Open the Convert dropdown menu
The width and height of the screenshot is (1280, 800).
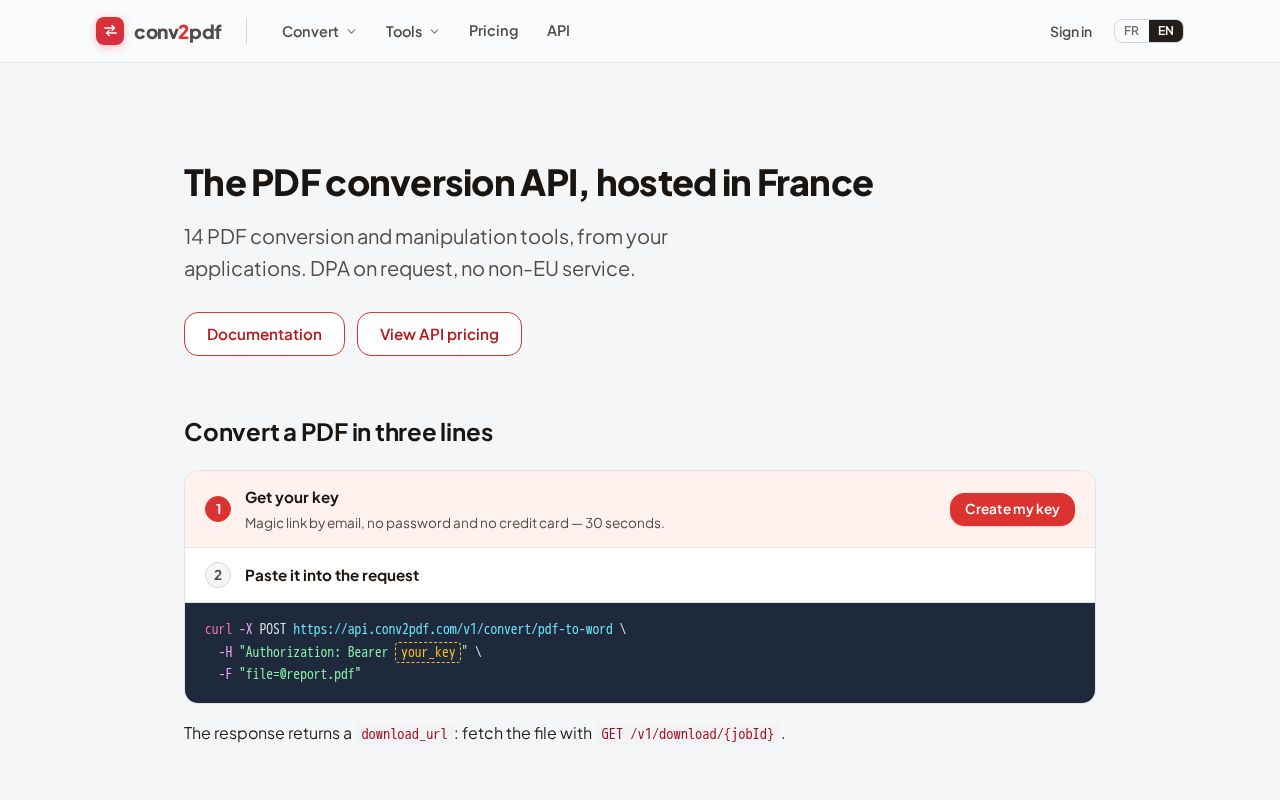click(x=319, y=31)
